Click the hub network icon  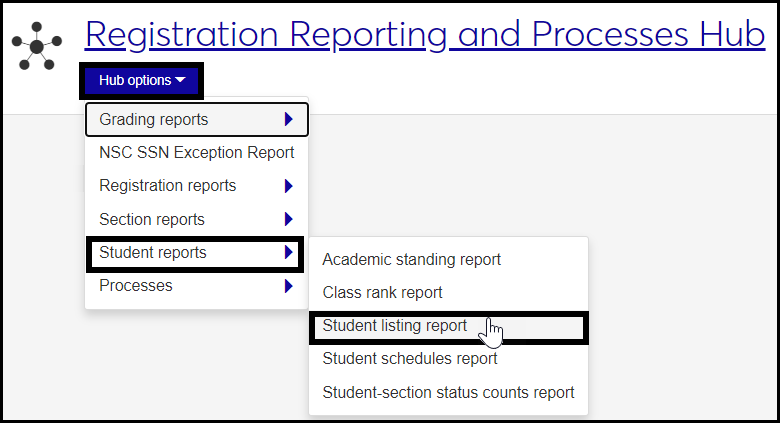click(x=37, y=45)
